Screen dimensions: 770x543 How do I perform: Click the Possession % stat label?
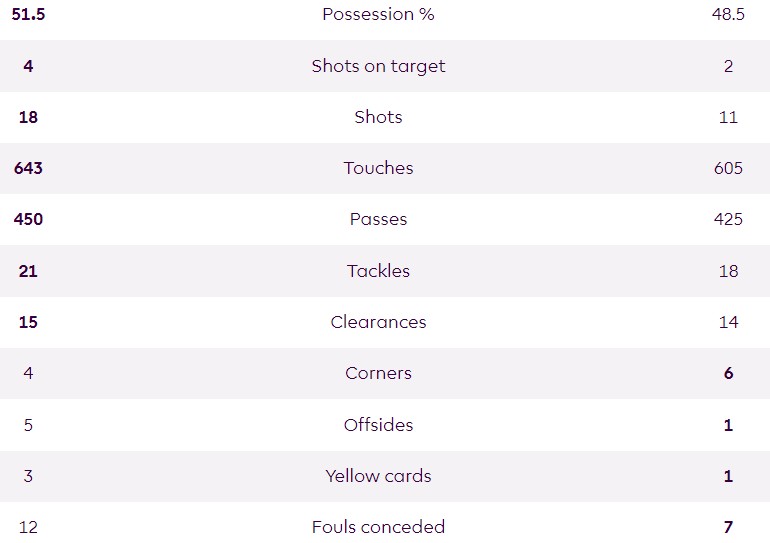tap(378, 15)
